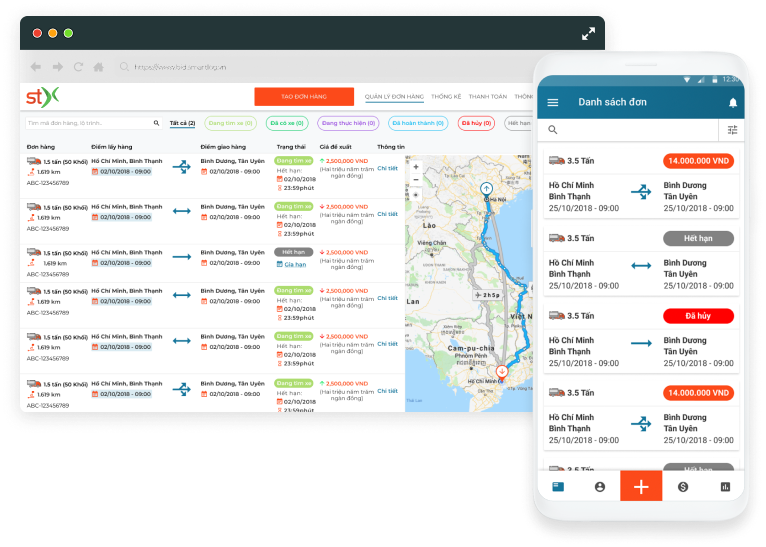Screen dimensions: 766x547
Task: Click the 'TẠO ĐƠN HÀNG' button
Action: (304, 97)
